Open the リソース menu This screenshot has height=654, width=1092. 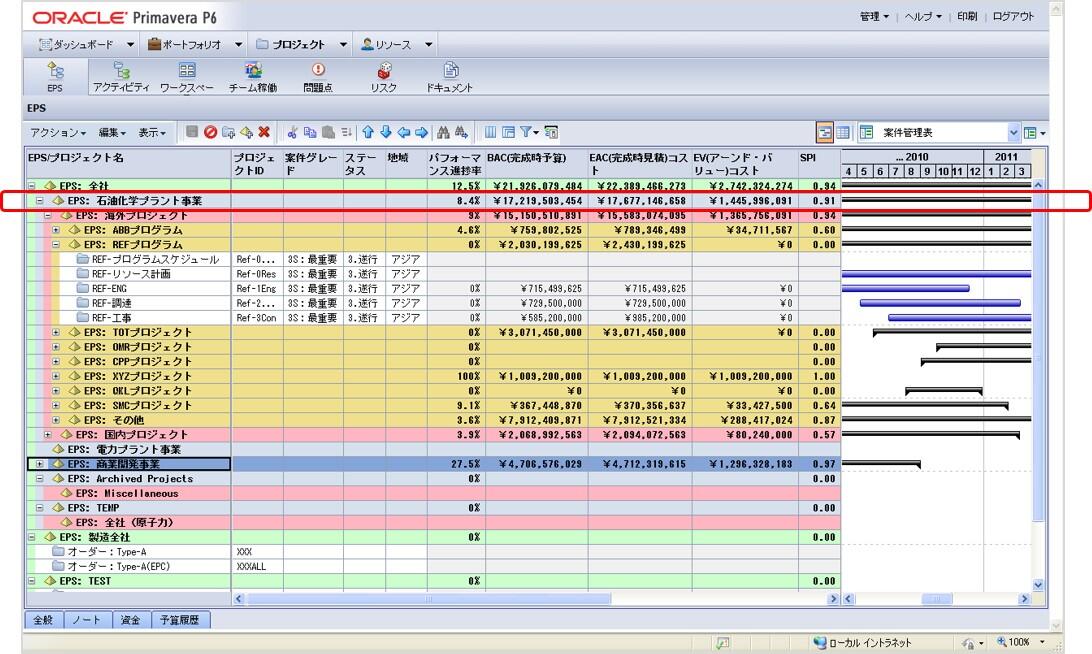(396, 45)
